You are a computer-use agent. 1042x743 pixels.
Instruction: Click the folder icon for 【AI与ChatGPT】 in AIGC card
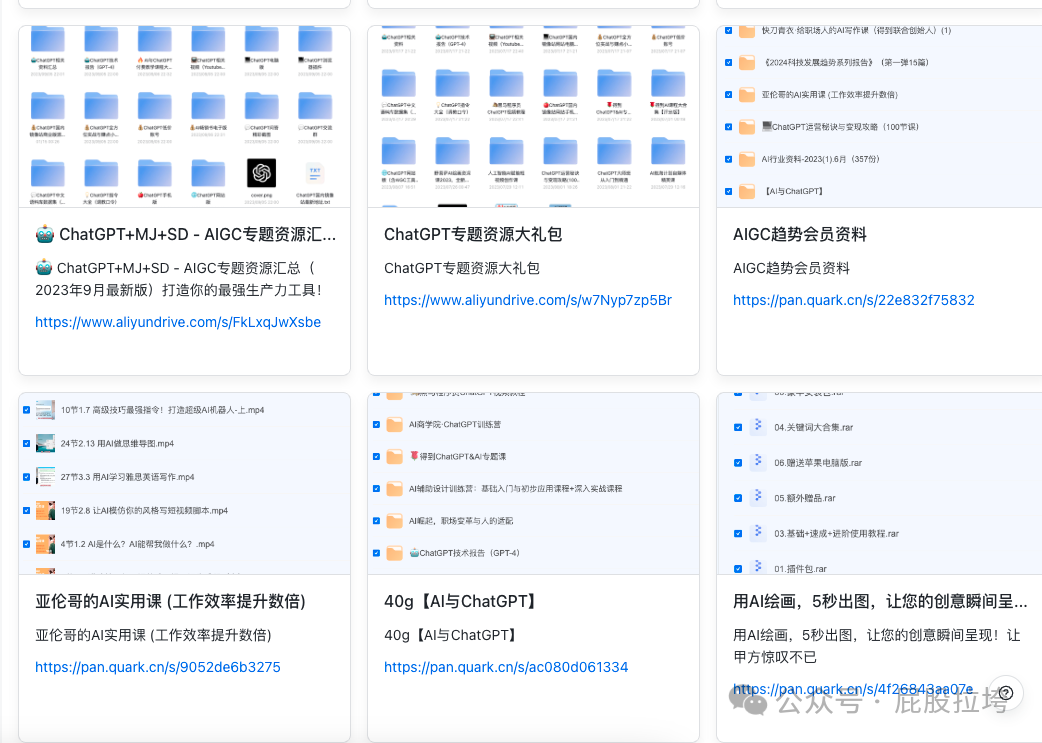point(747,191)
